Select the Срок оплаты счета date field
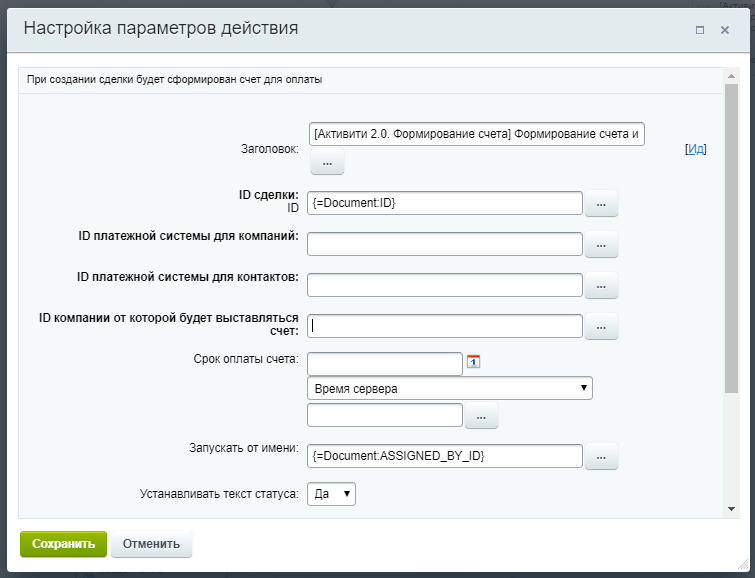The image size is (755, 578). tap(385, 363)
